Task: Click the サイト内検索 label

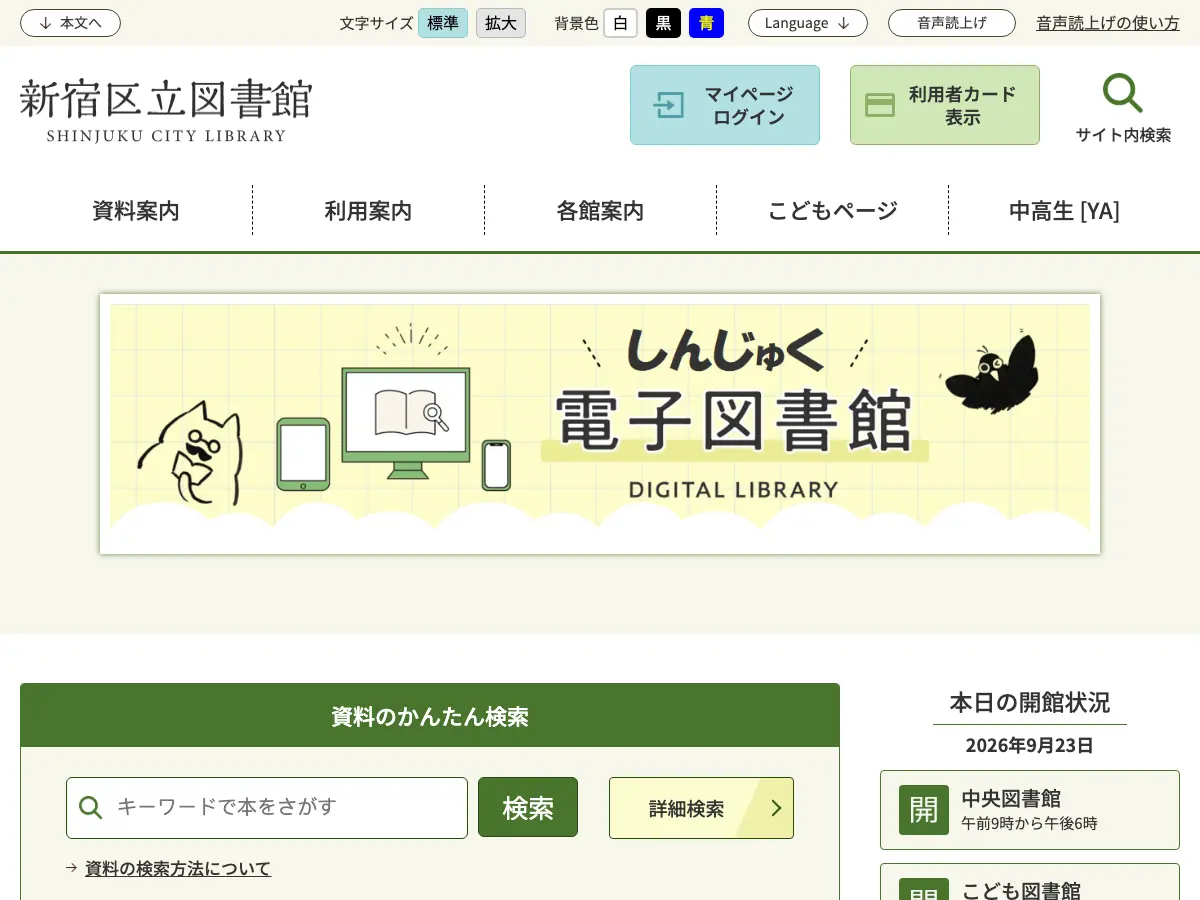Action: pyautogui.click(x=1123, y=135)
